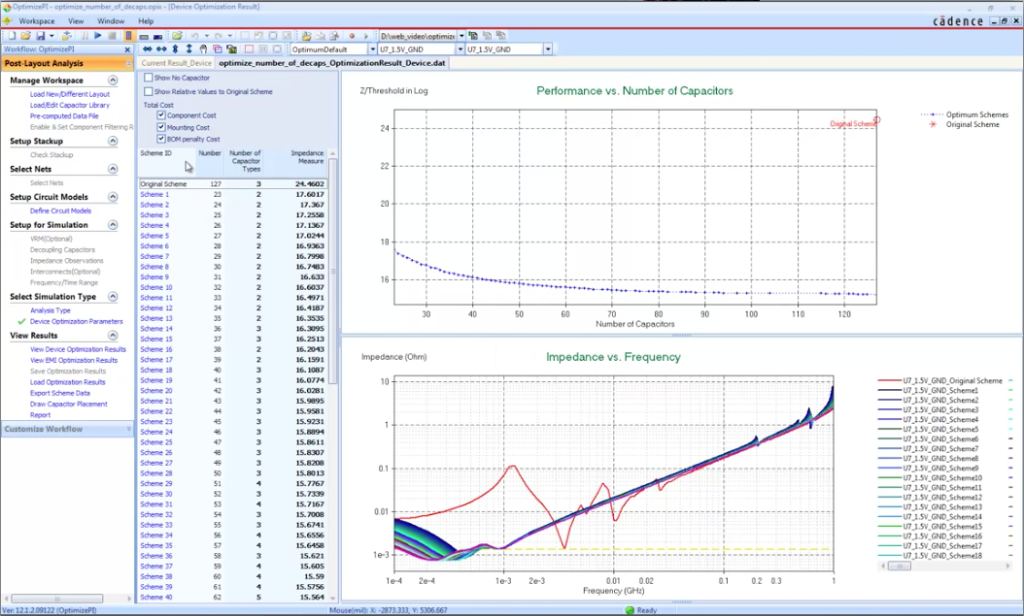1024x616 pixels.
Task: Collapse the View Results section
Action: pyautogui.click(x=113, y=336)
